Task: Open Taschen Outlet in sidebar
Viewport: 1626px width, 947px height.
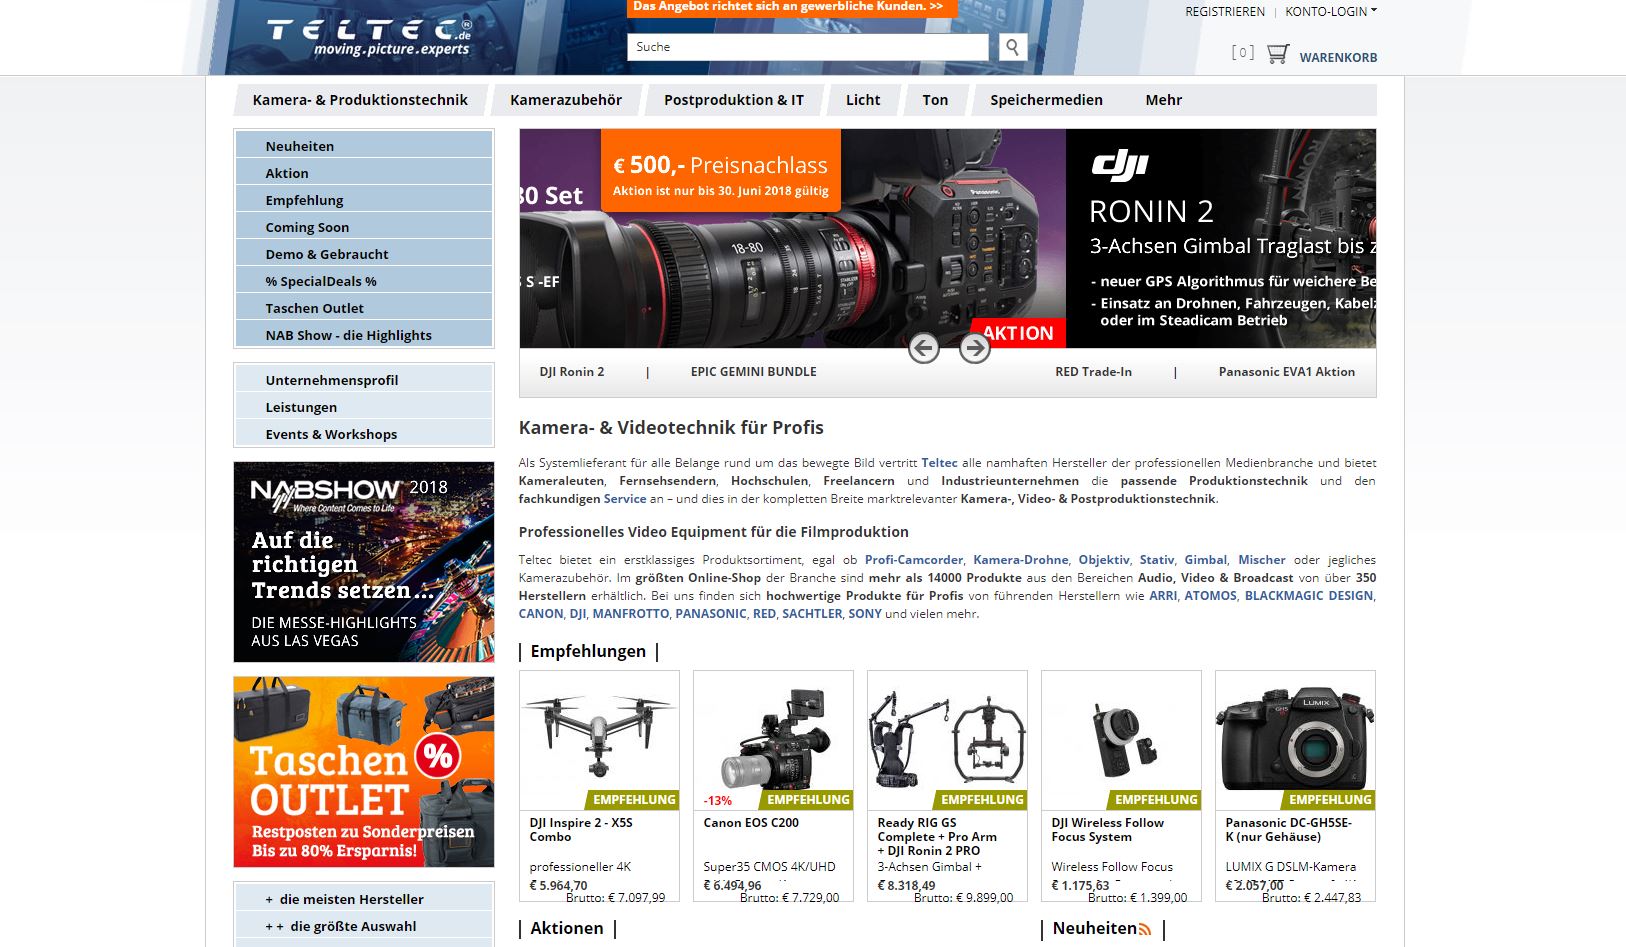Action: (314, 308)
